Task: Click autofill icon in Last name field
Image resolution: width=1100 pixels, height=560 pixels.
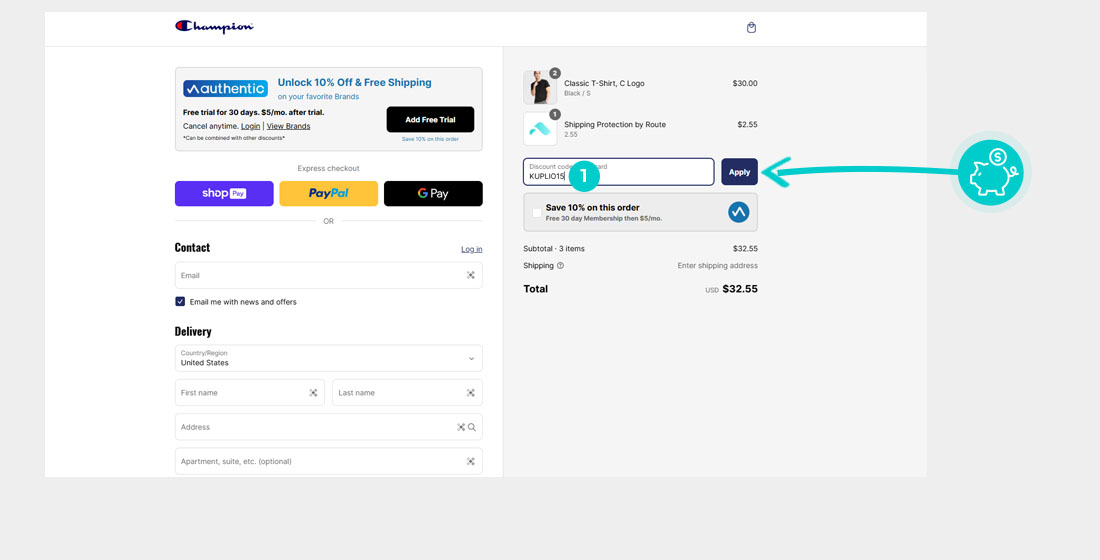Action: tap(471, 393)
